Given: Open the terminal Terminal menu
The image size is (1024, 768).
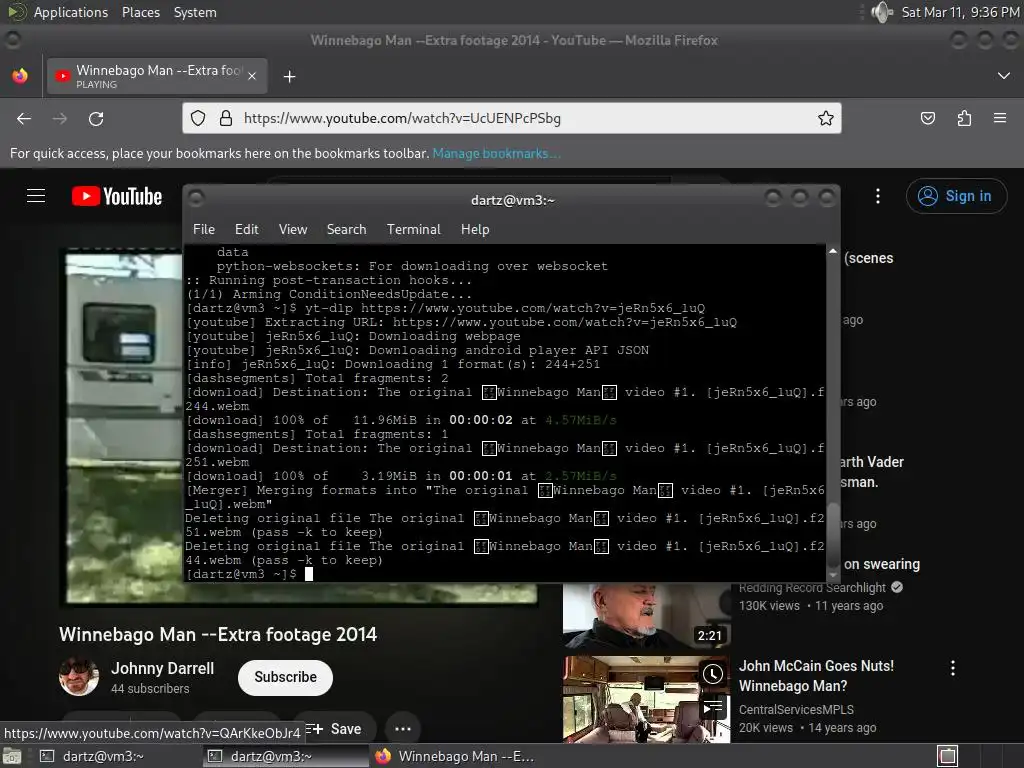Looking at the screenshot, I should tap(413, 229).
